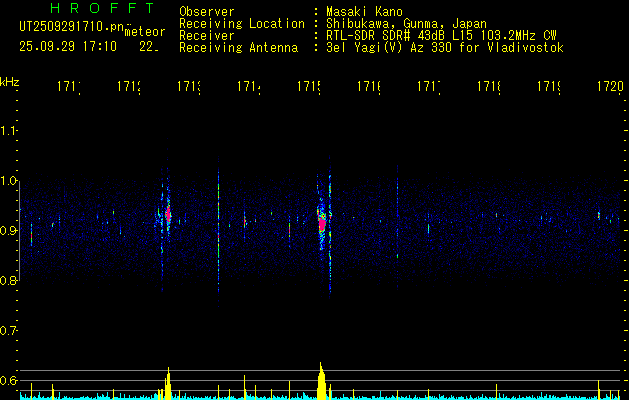
Task: Click the 0.8 frequency axis label
Action: 9,281
